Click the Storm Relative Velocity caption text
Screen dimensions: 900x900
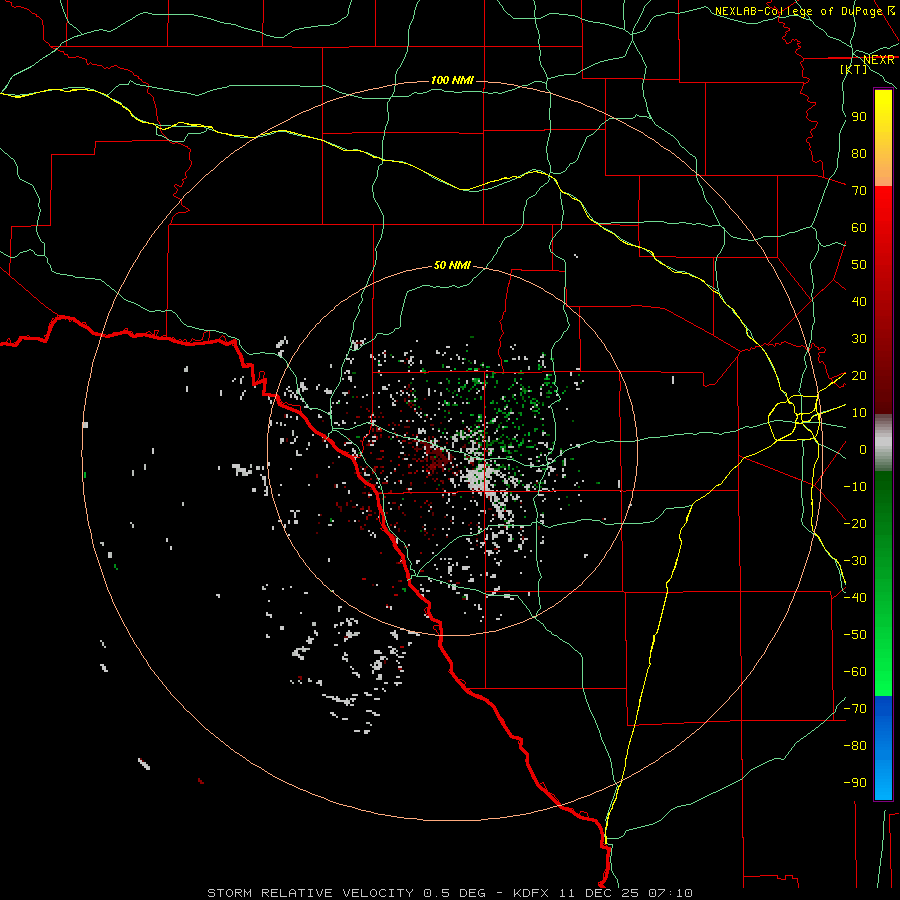pyautogui.click(x=450, y=893)
